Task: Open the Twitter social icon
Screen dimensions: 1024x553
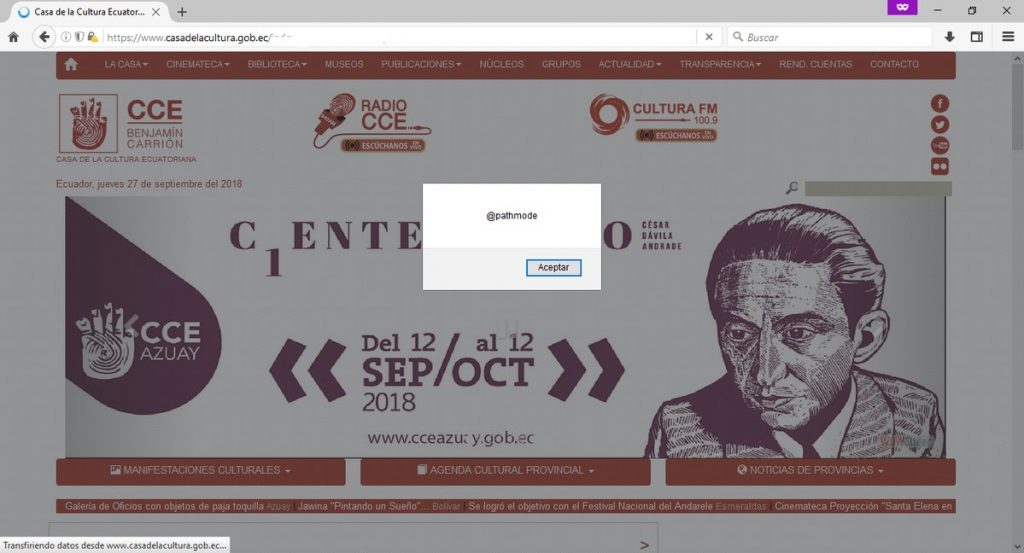Action: pos(940,124)
